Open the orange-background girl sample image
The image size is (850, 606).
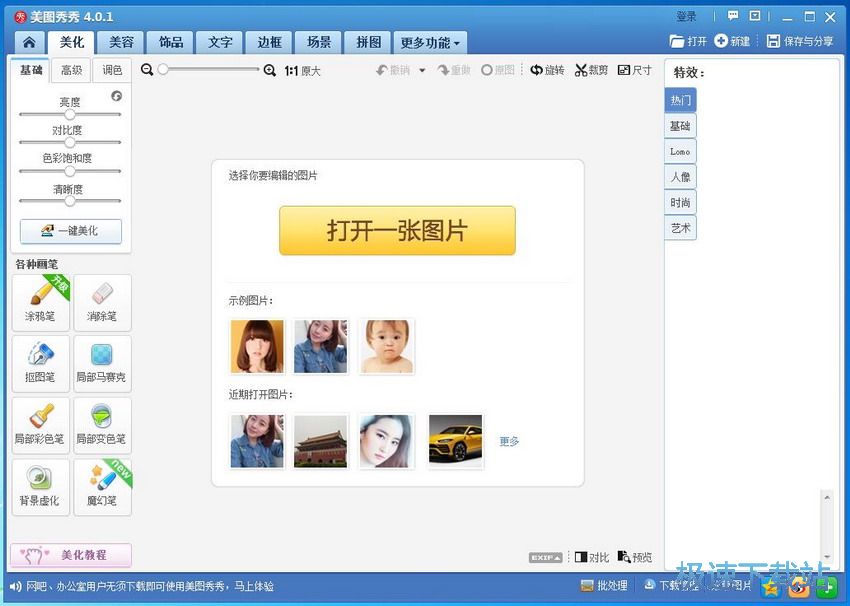coord(257,346)
